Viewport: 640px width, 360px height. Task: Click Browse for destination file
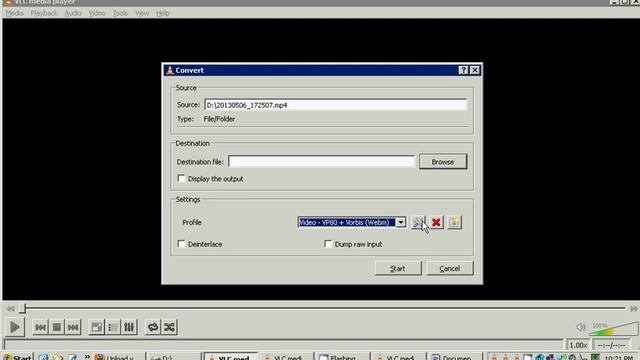click(443, 162)
